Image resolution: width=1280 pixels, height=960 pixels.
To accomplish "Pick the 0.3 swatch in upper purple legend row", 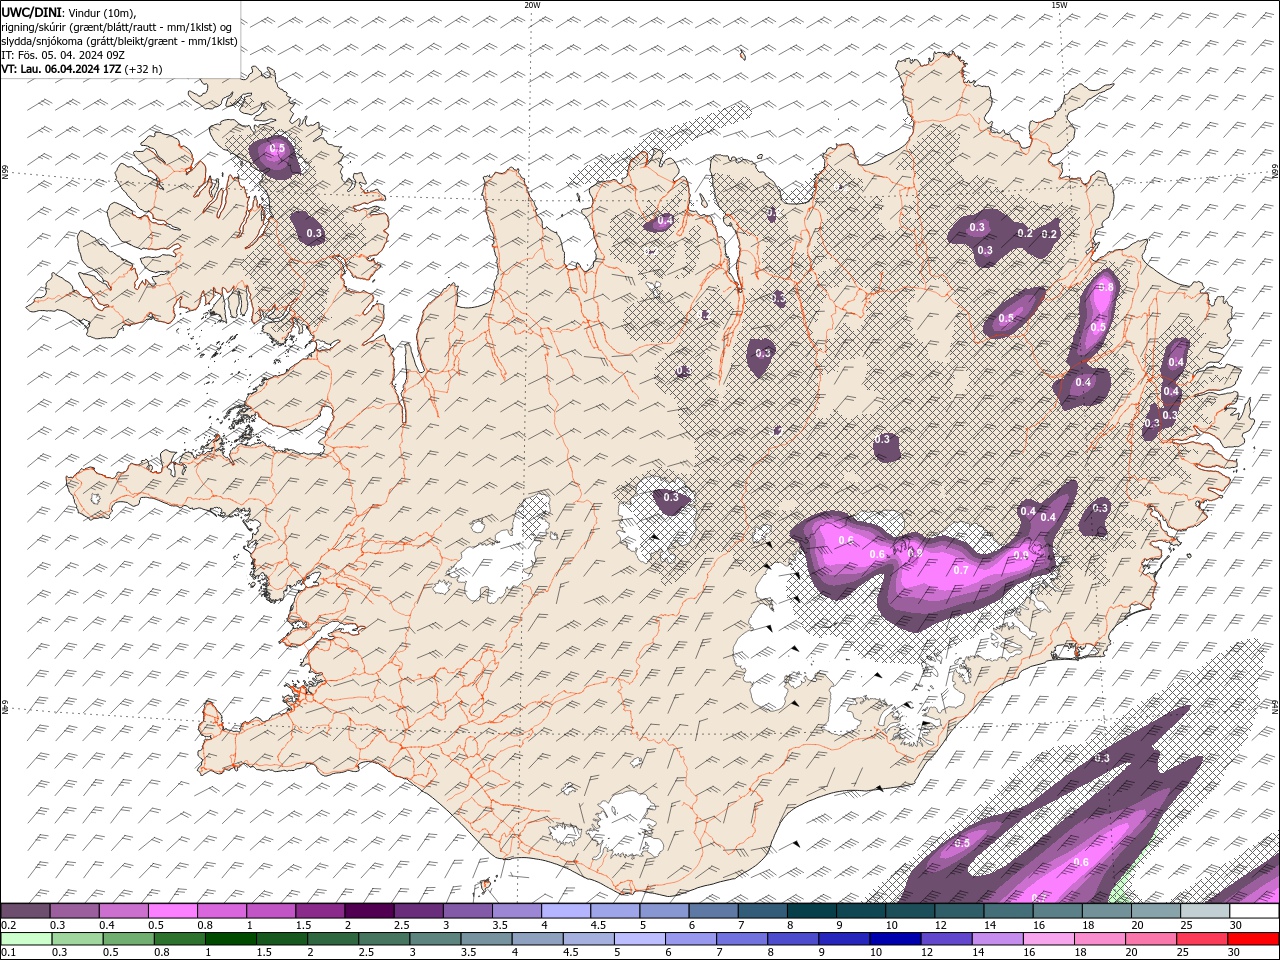I will tap(75, 911).
